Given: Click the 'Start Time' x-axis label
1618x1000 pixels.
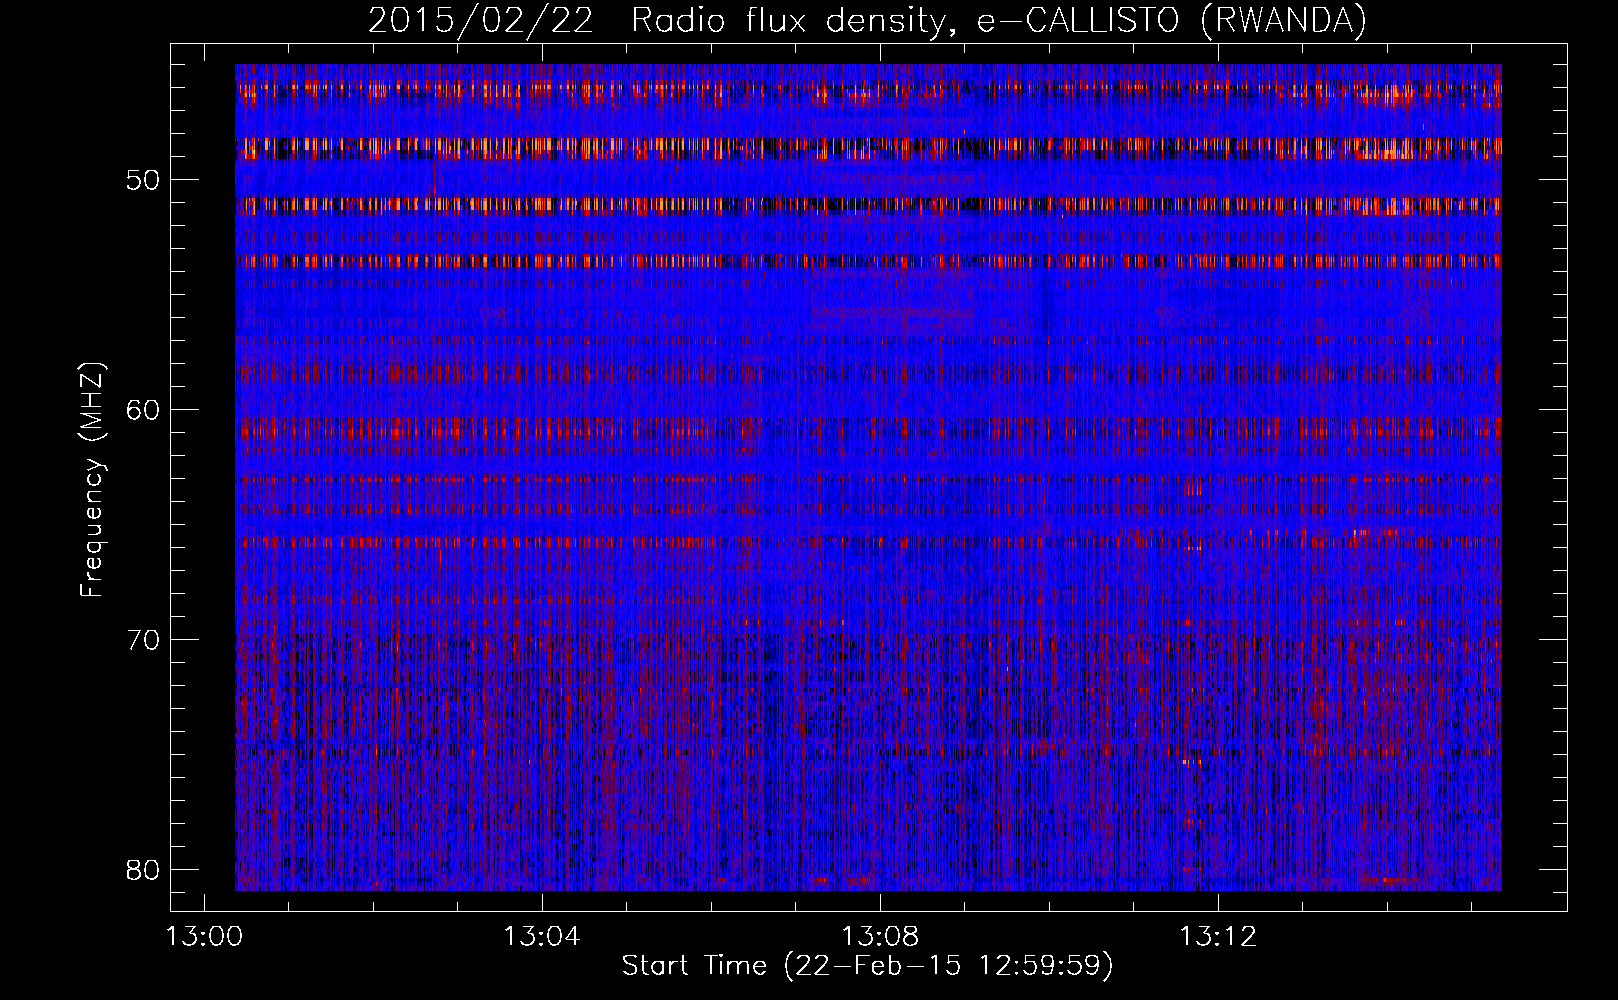Looking at the screenshot, I should (x=867, y=966).
